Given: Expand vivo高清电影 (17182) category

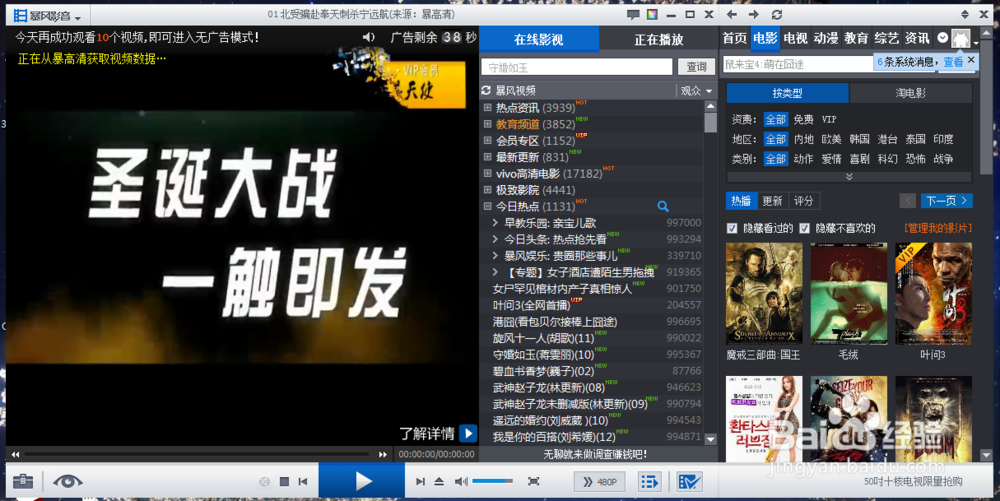Looking at the screenshot, I should pos(488,173).
